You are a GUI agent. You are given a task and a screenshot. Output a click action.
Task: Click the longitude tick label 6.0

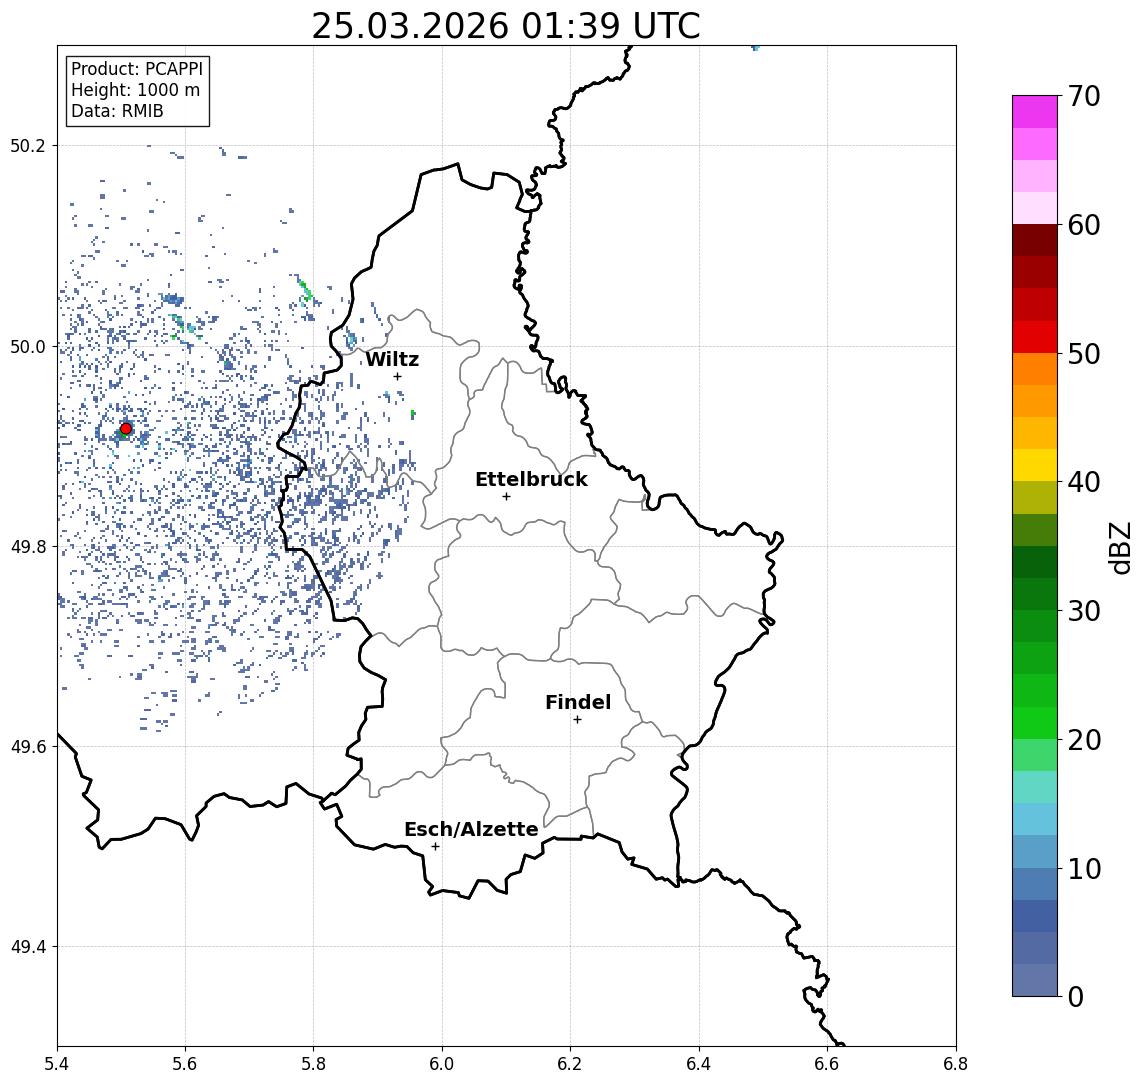click(442, 1063)
